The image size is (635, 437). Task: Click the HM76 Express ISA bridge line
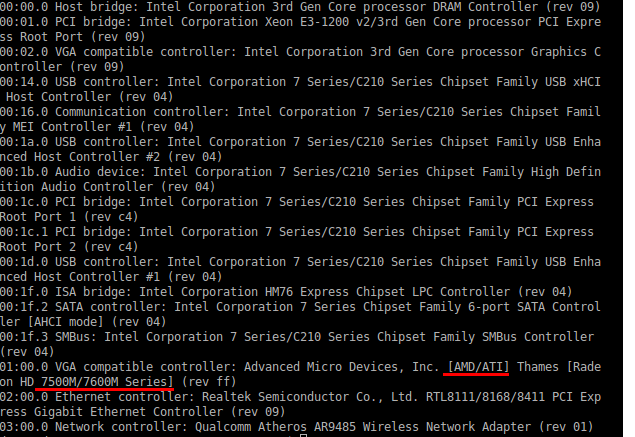pos(286,292)
